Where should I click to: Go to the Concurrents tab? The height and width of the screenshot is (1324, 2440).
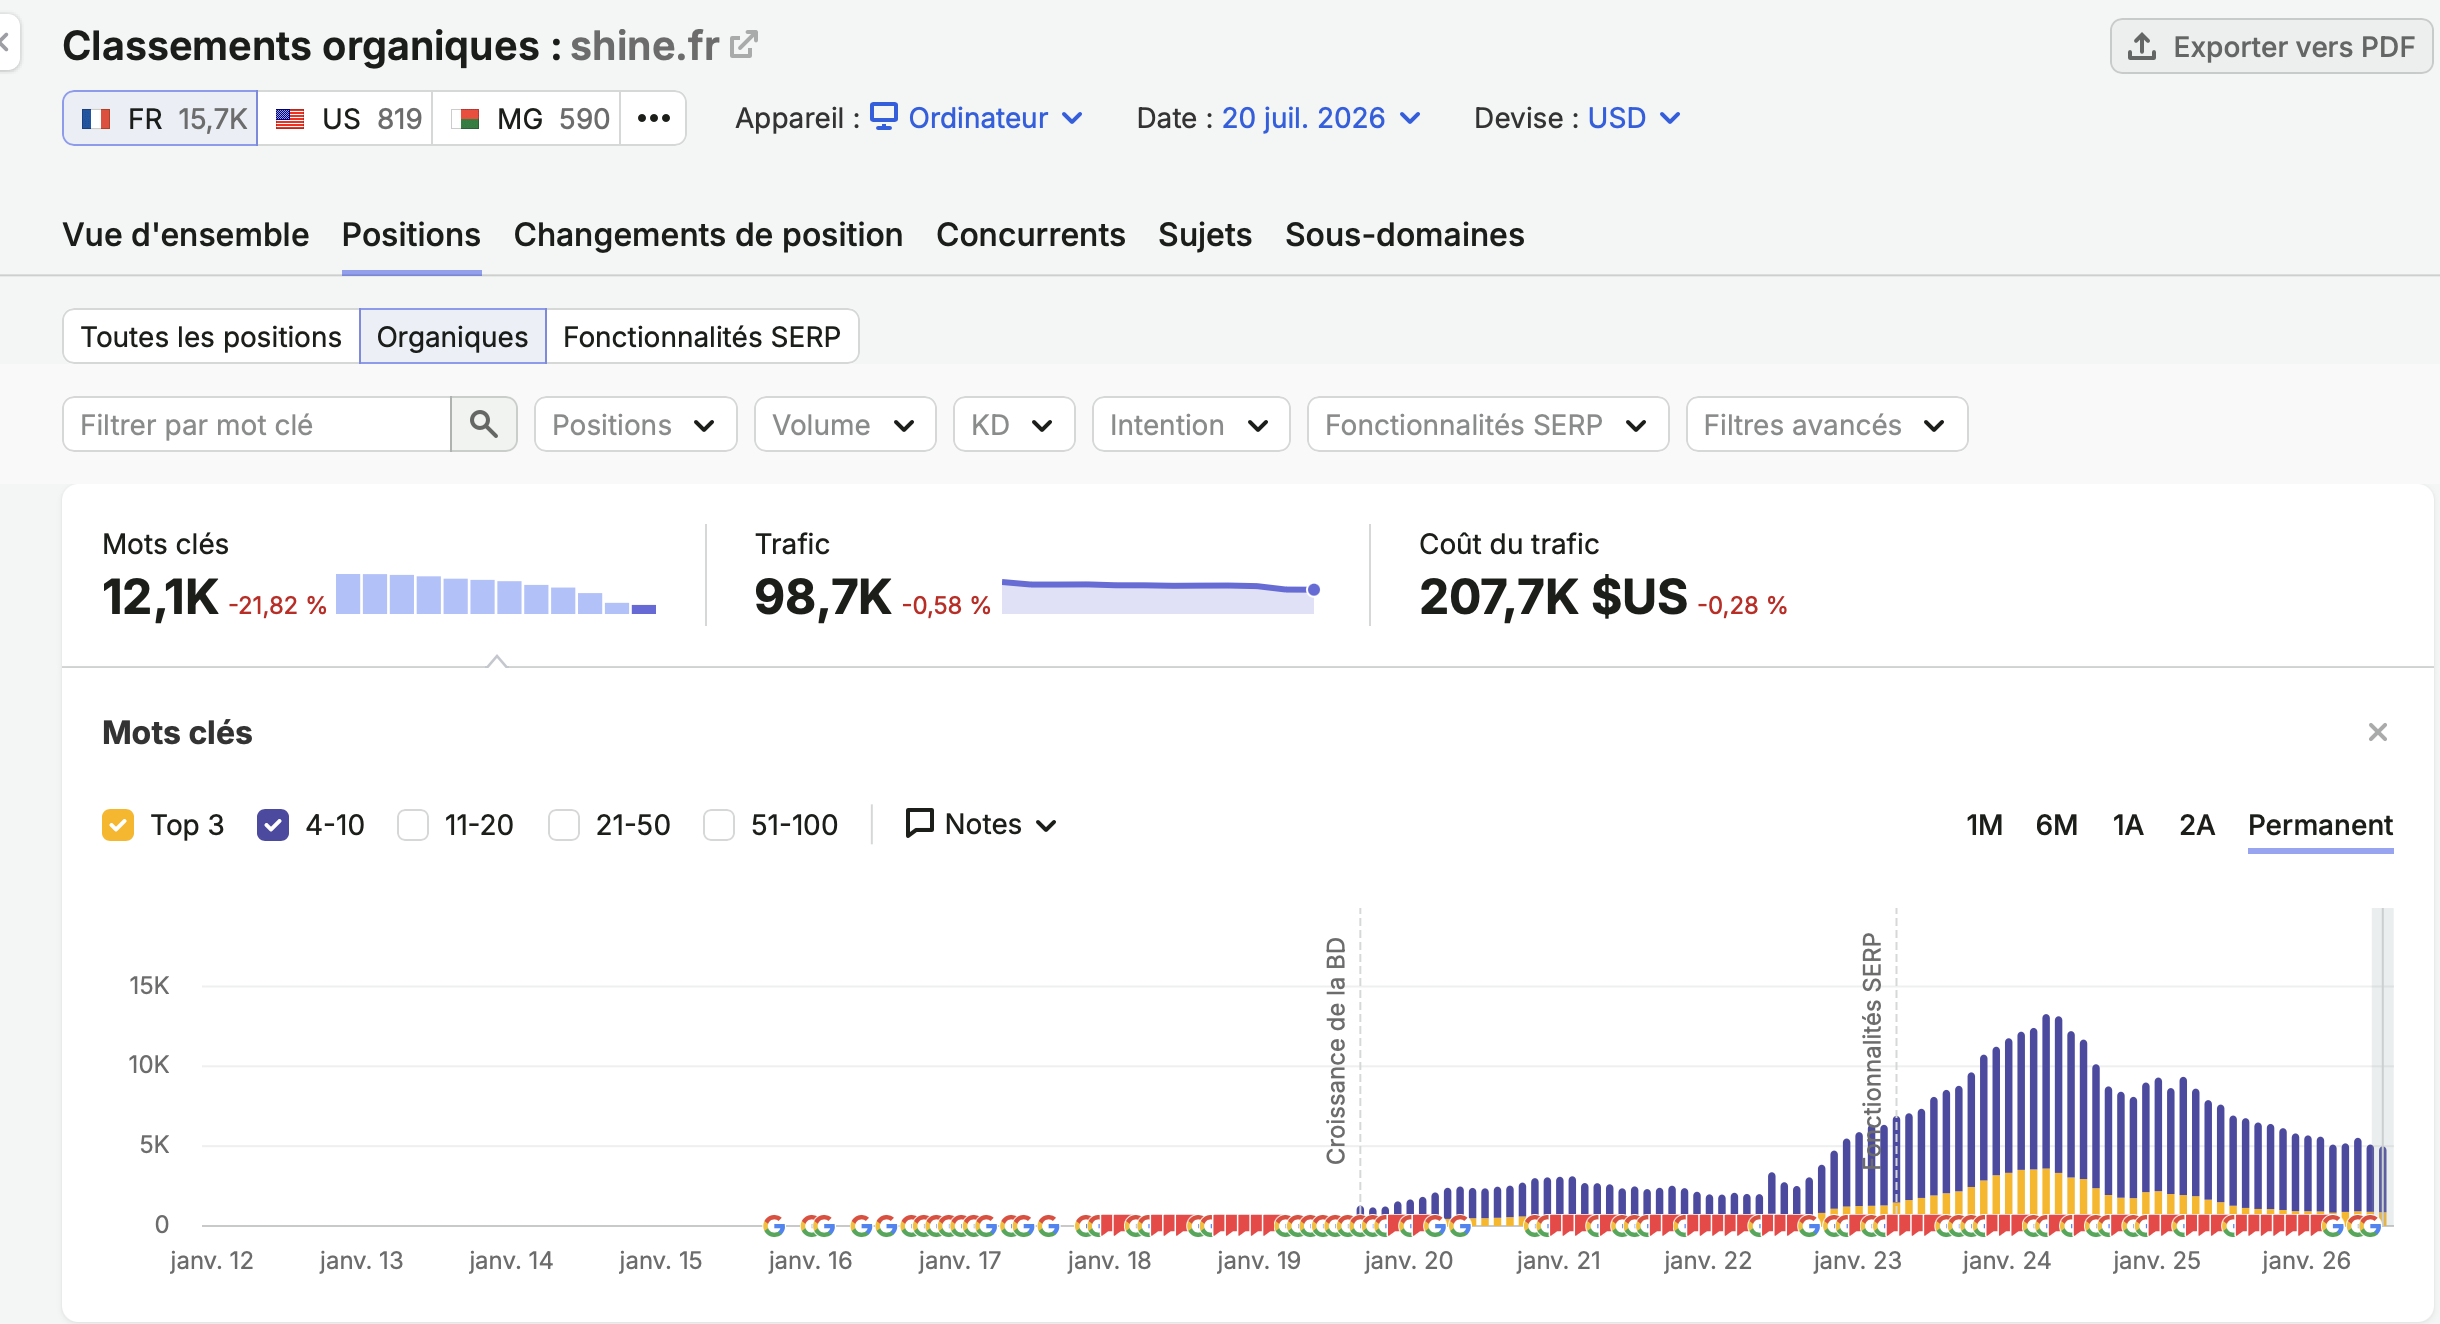click(1030, 234)
